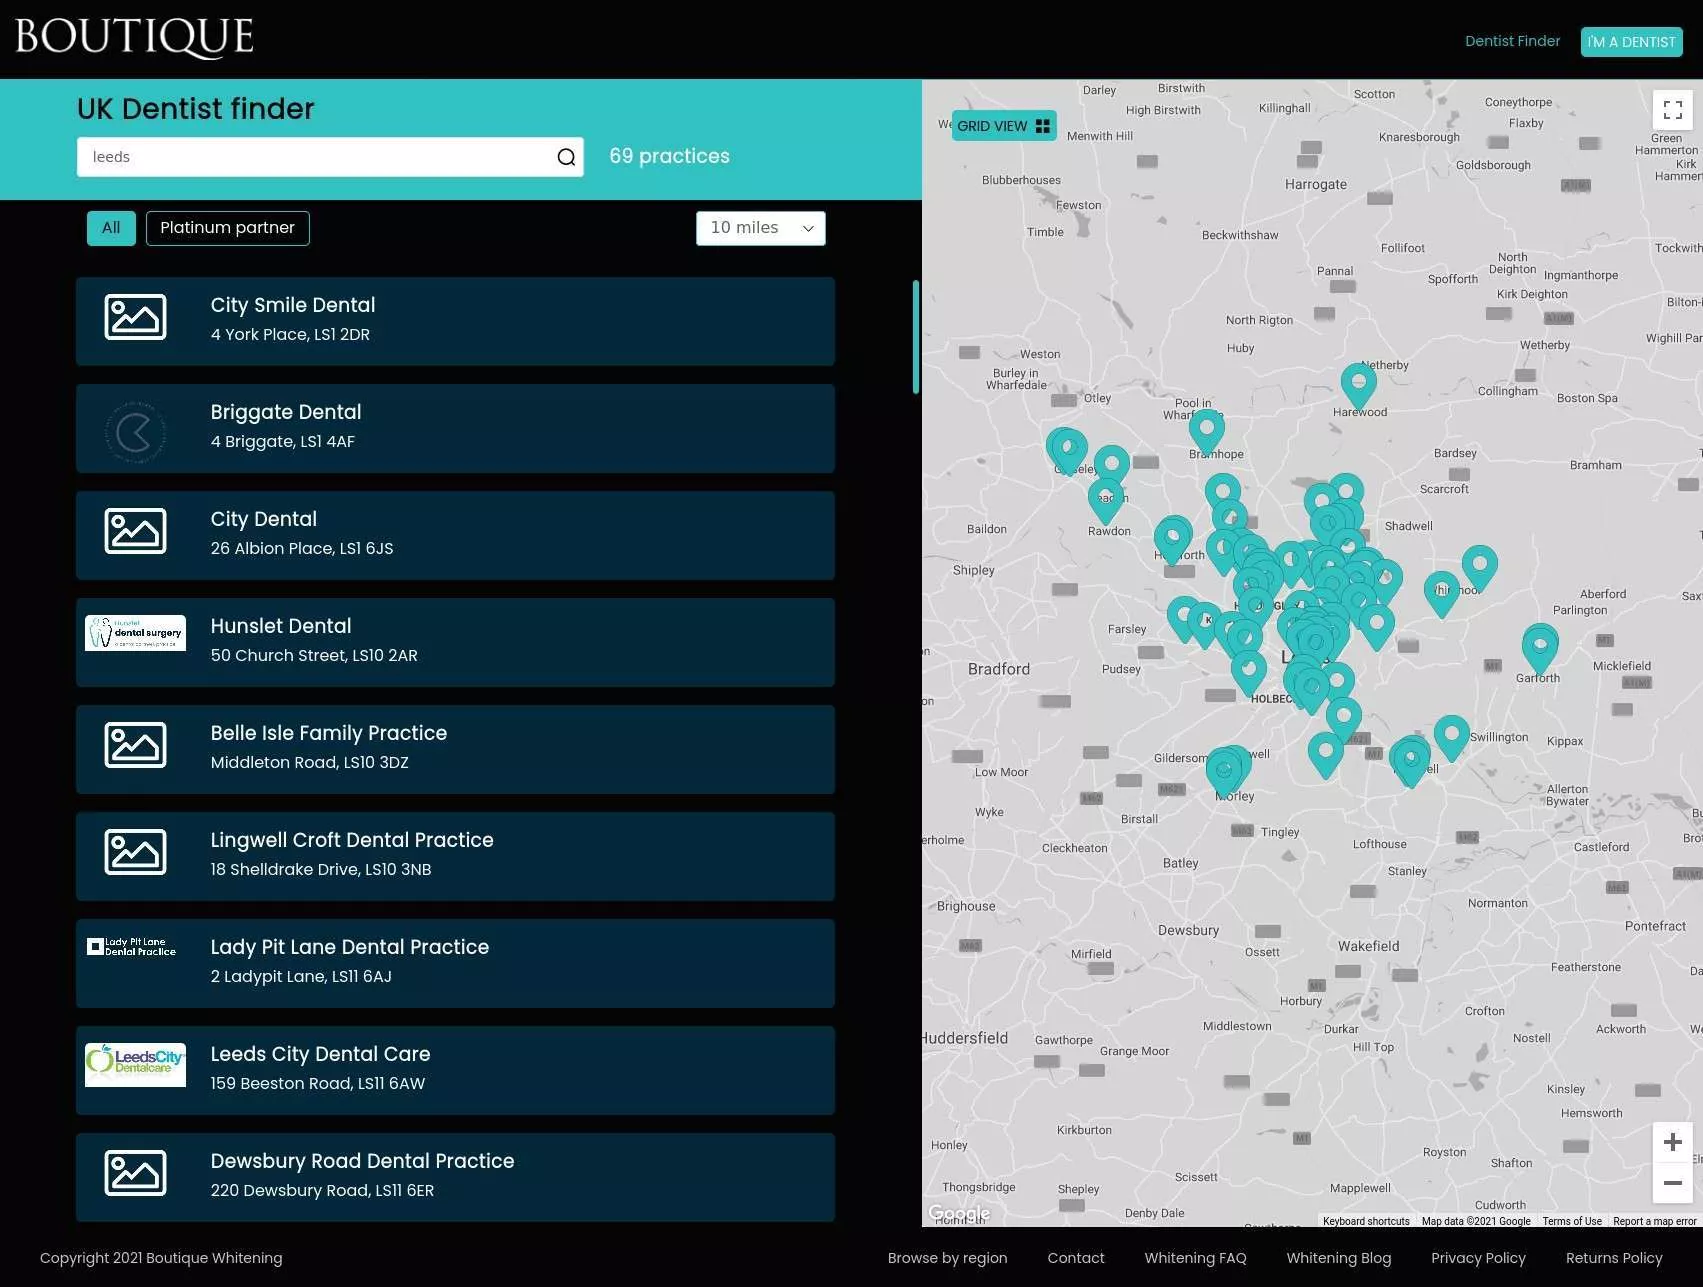This screenshot has width=1703, height=1287.
Task: Zoom in on the map
Action: click(1672, 1142)
